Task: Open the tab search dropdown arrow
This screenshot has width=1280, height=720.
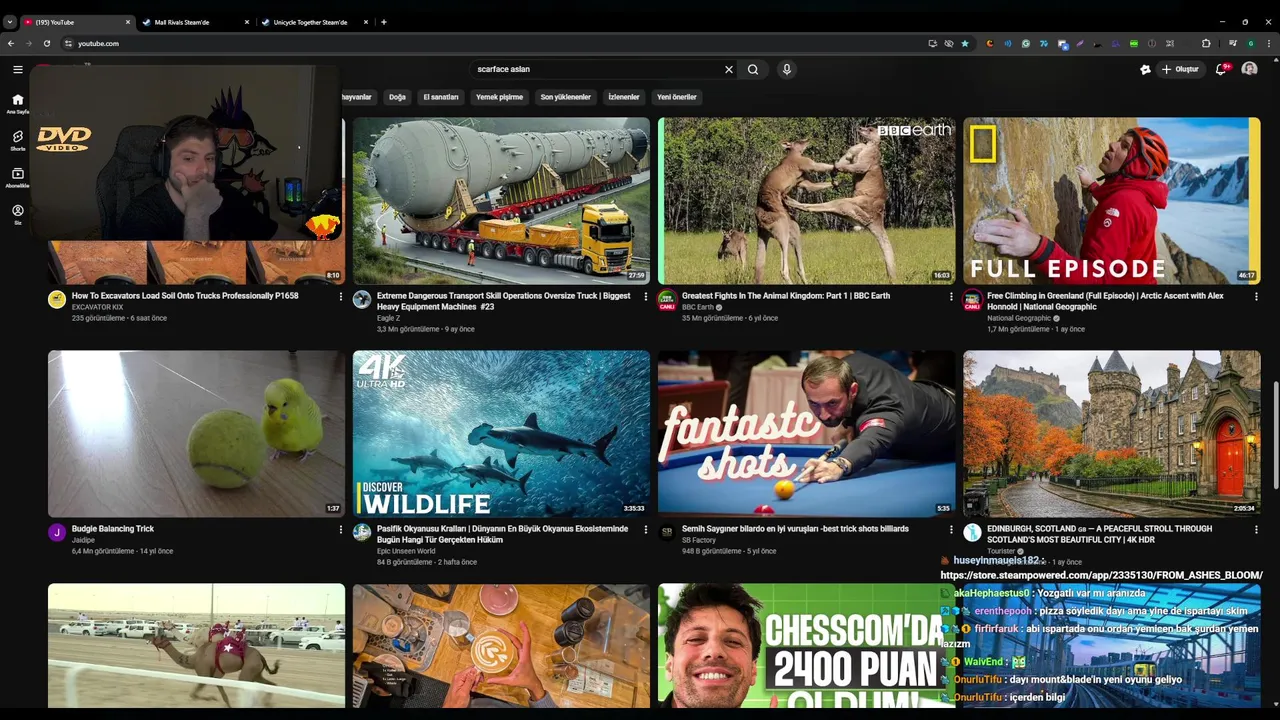Action: tap(10, 22)
